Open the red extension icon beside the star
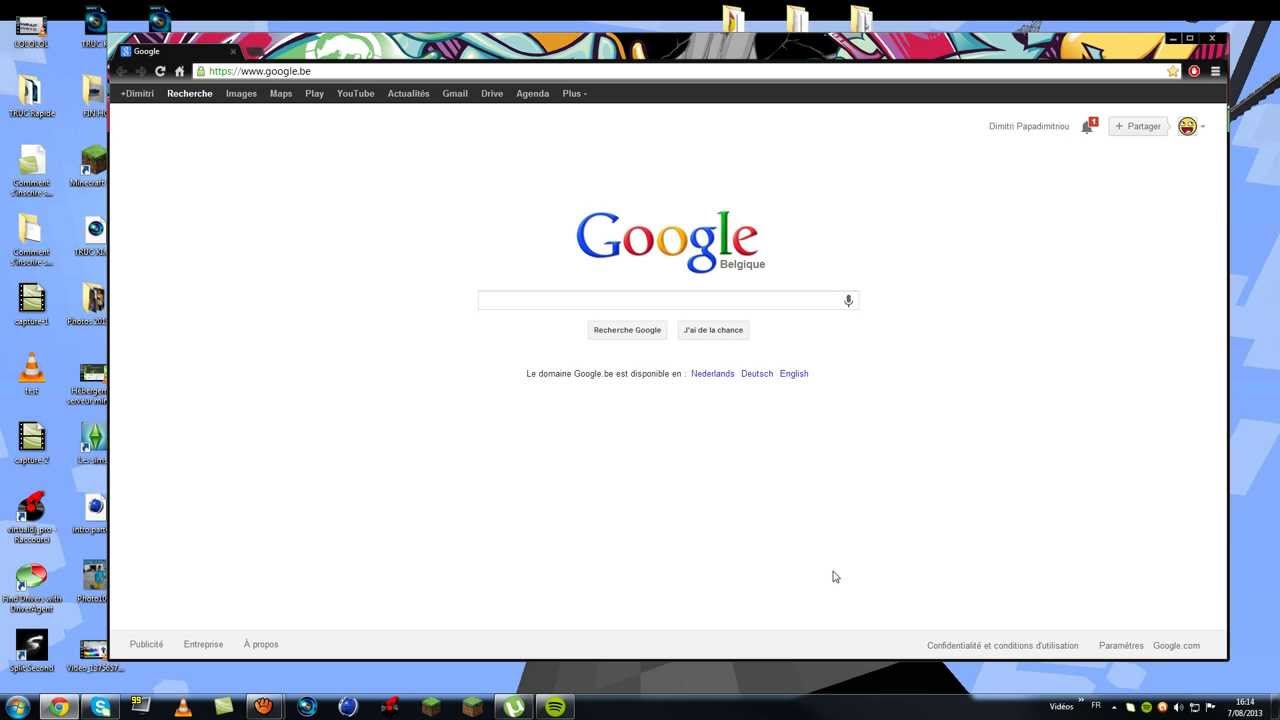The height and width of the screenshot is (720, 1280). tap(1194, 72)
